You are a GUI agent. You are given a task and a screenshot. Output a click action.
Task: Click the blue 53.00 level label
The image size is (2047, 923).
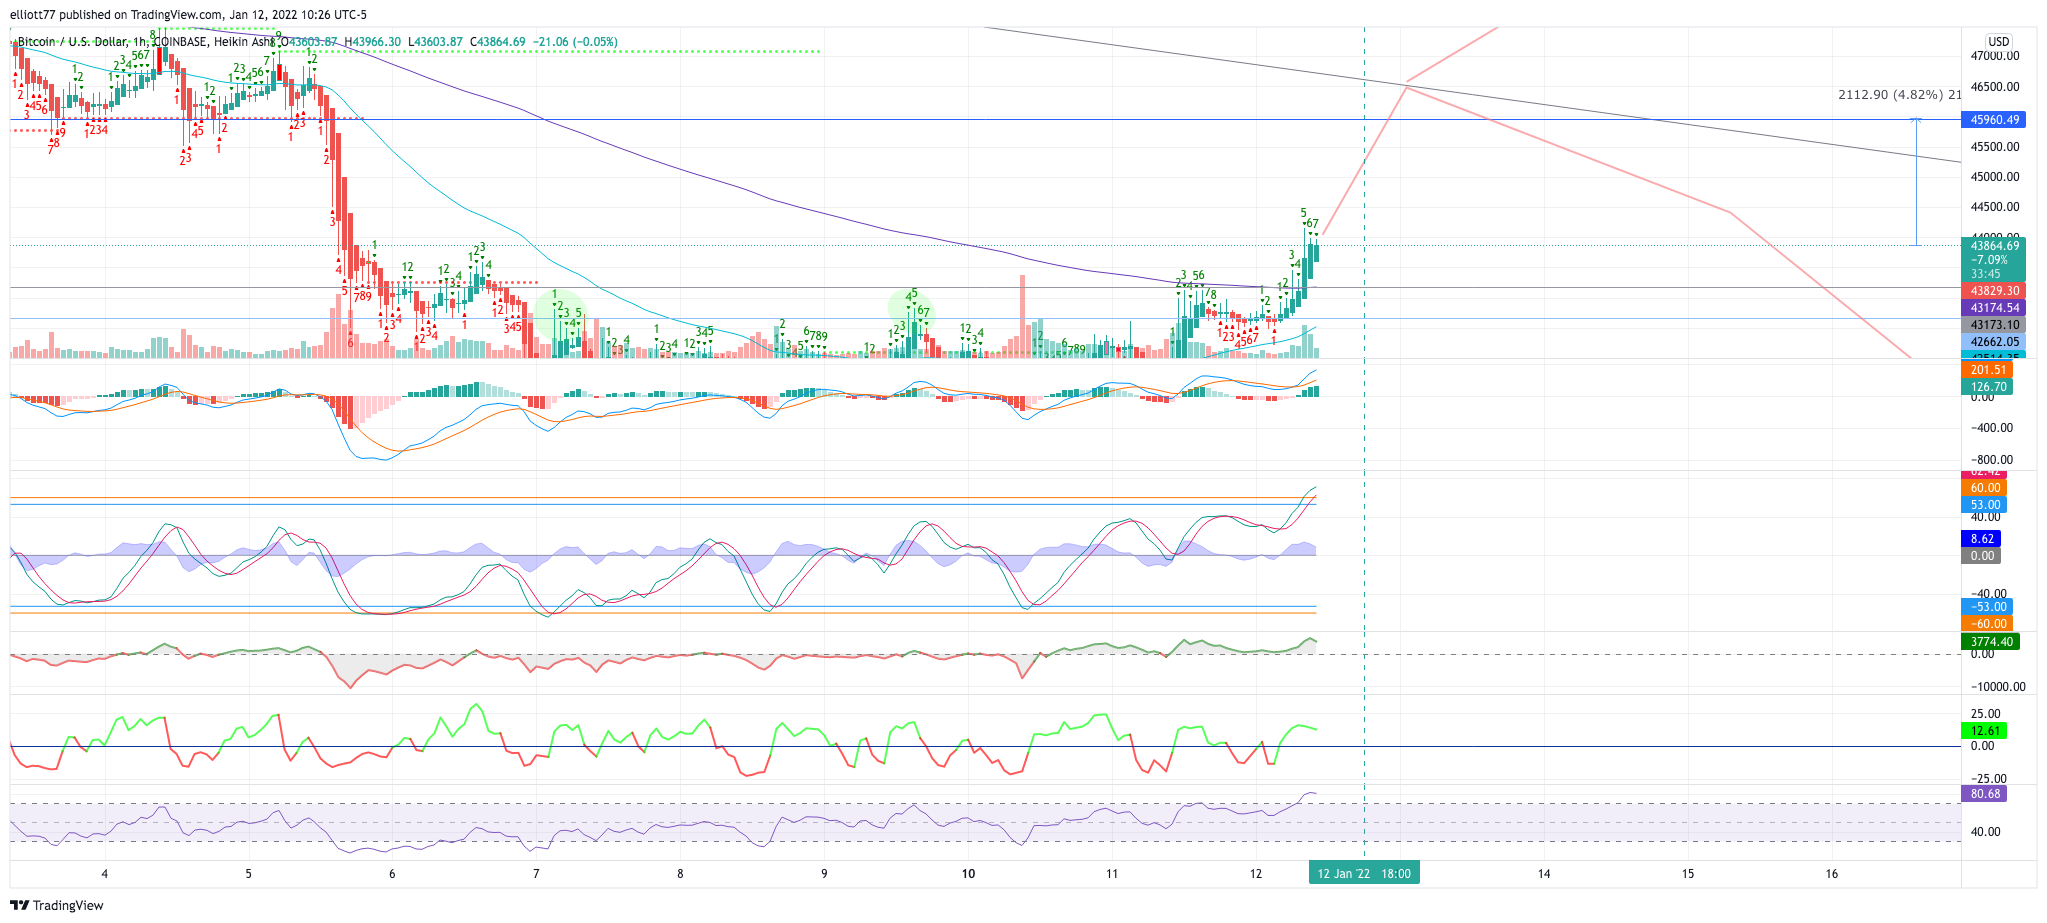tap(1985, 505)
